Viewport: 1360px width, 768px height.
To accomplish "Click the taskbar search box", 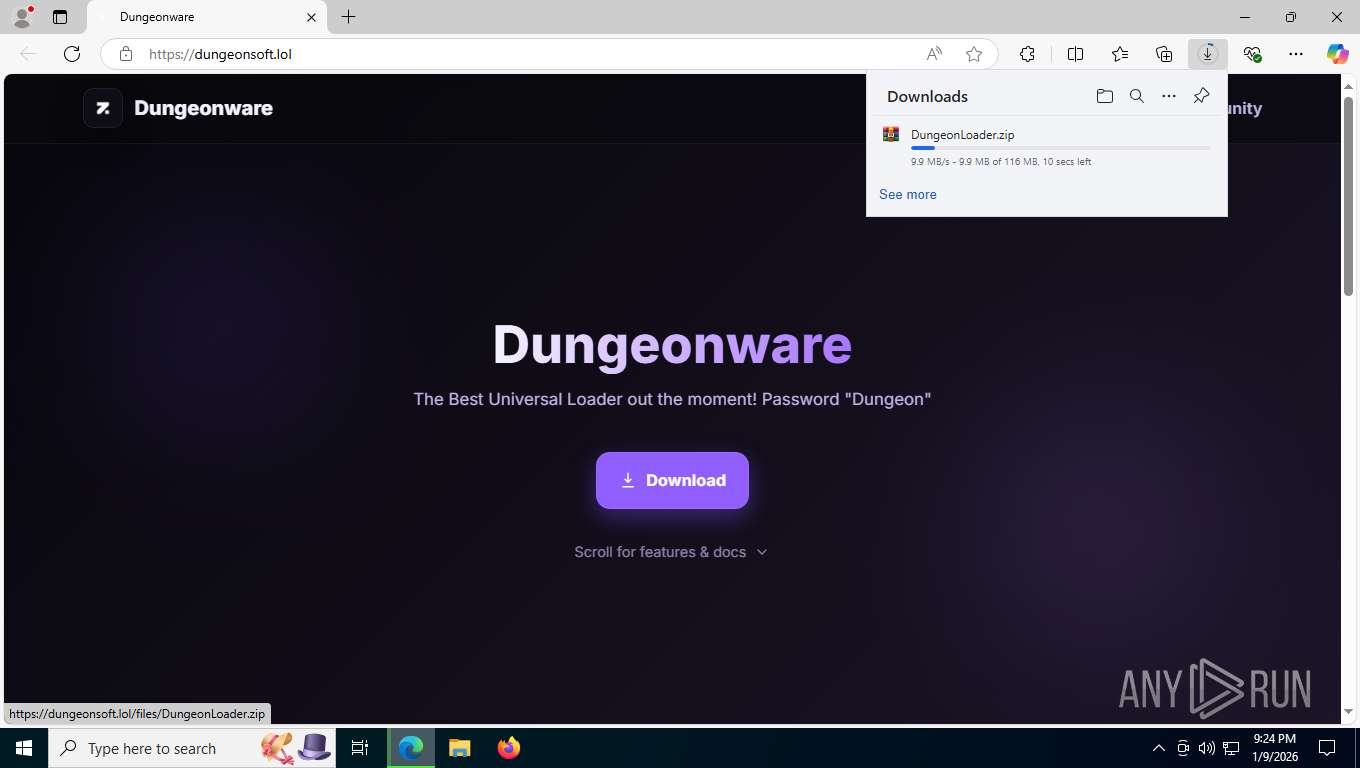I will click(x=192, y=748).
